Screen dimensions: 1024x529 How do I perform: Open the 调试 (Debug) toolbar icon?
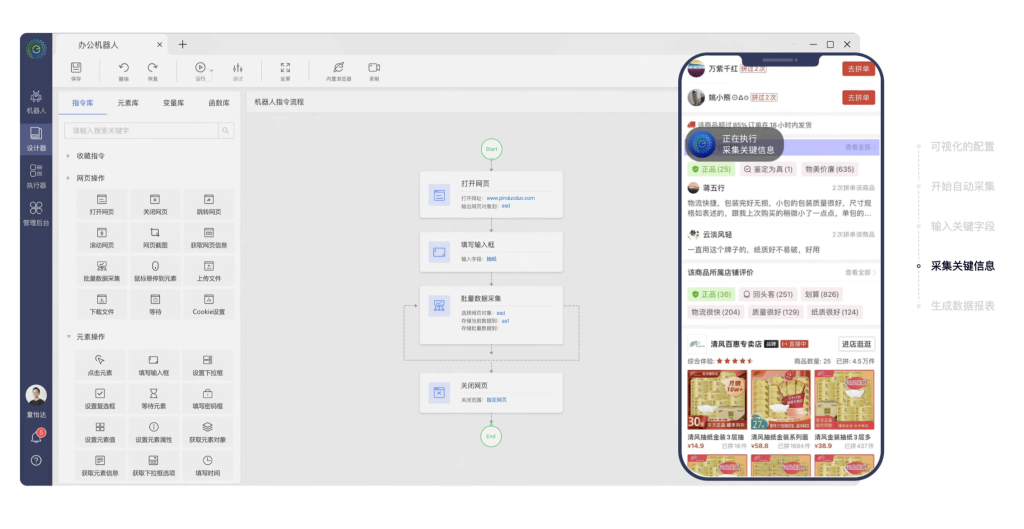click(238, 68)
